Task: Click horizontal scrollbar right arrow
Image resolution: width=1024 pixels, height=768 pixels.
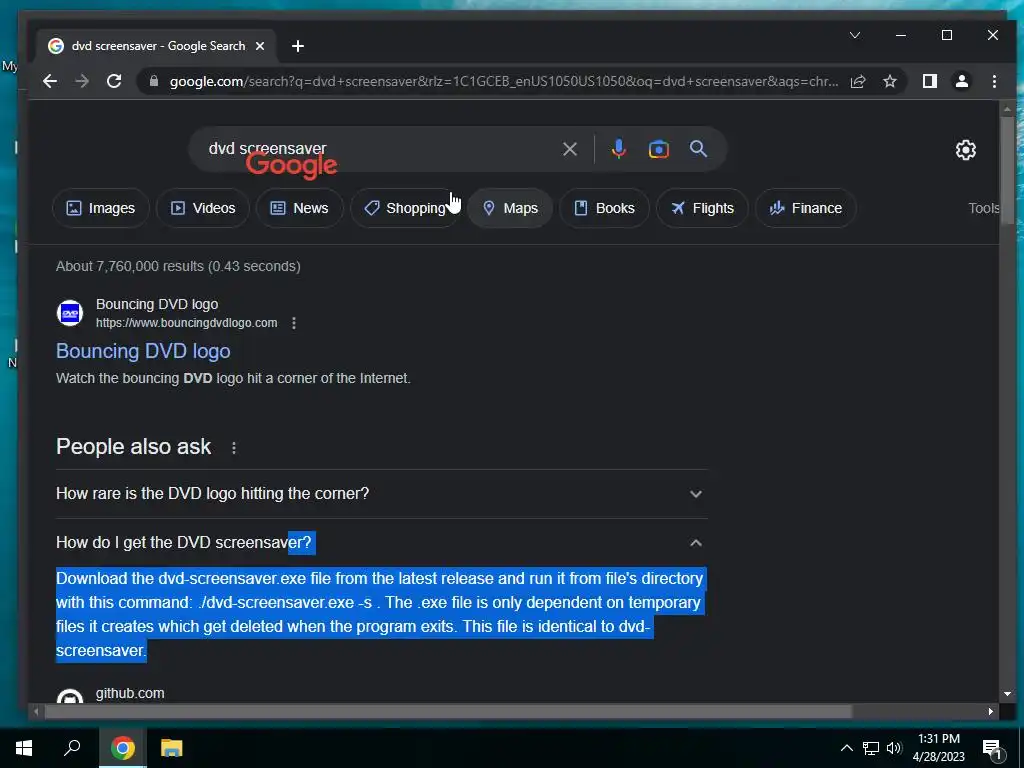Action: tap(991, 711)
